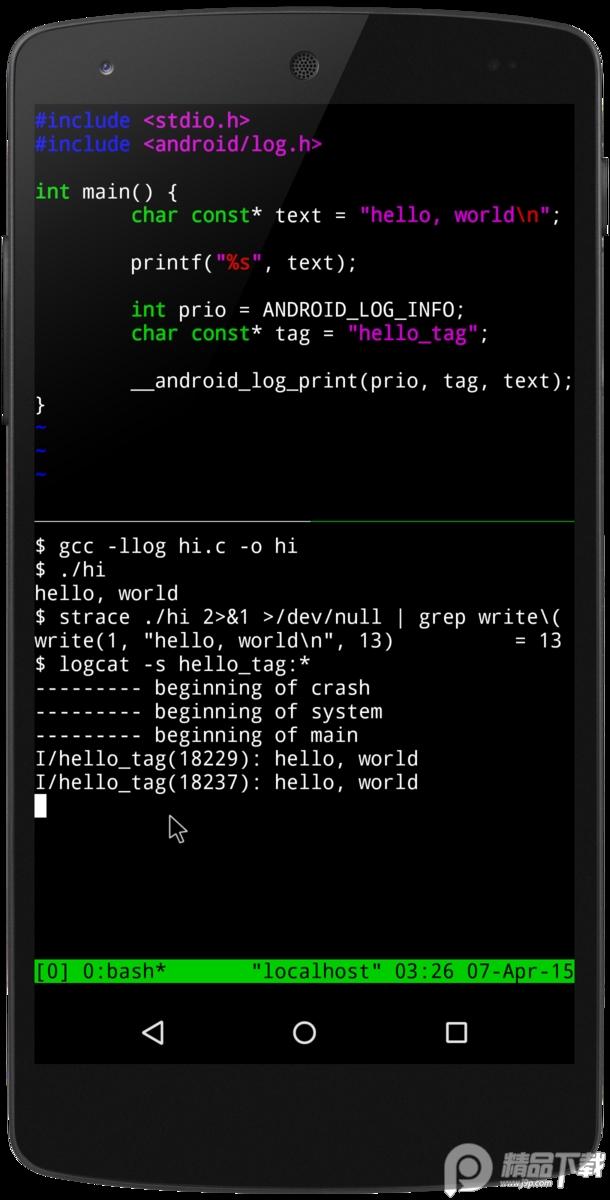
Task: Click the #include <stdio.h> line
Action: coord(142,121)
